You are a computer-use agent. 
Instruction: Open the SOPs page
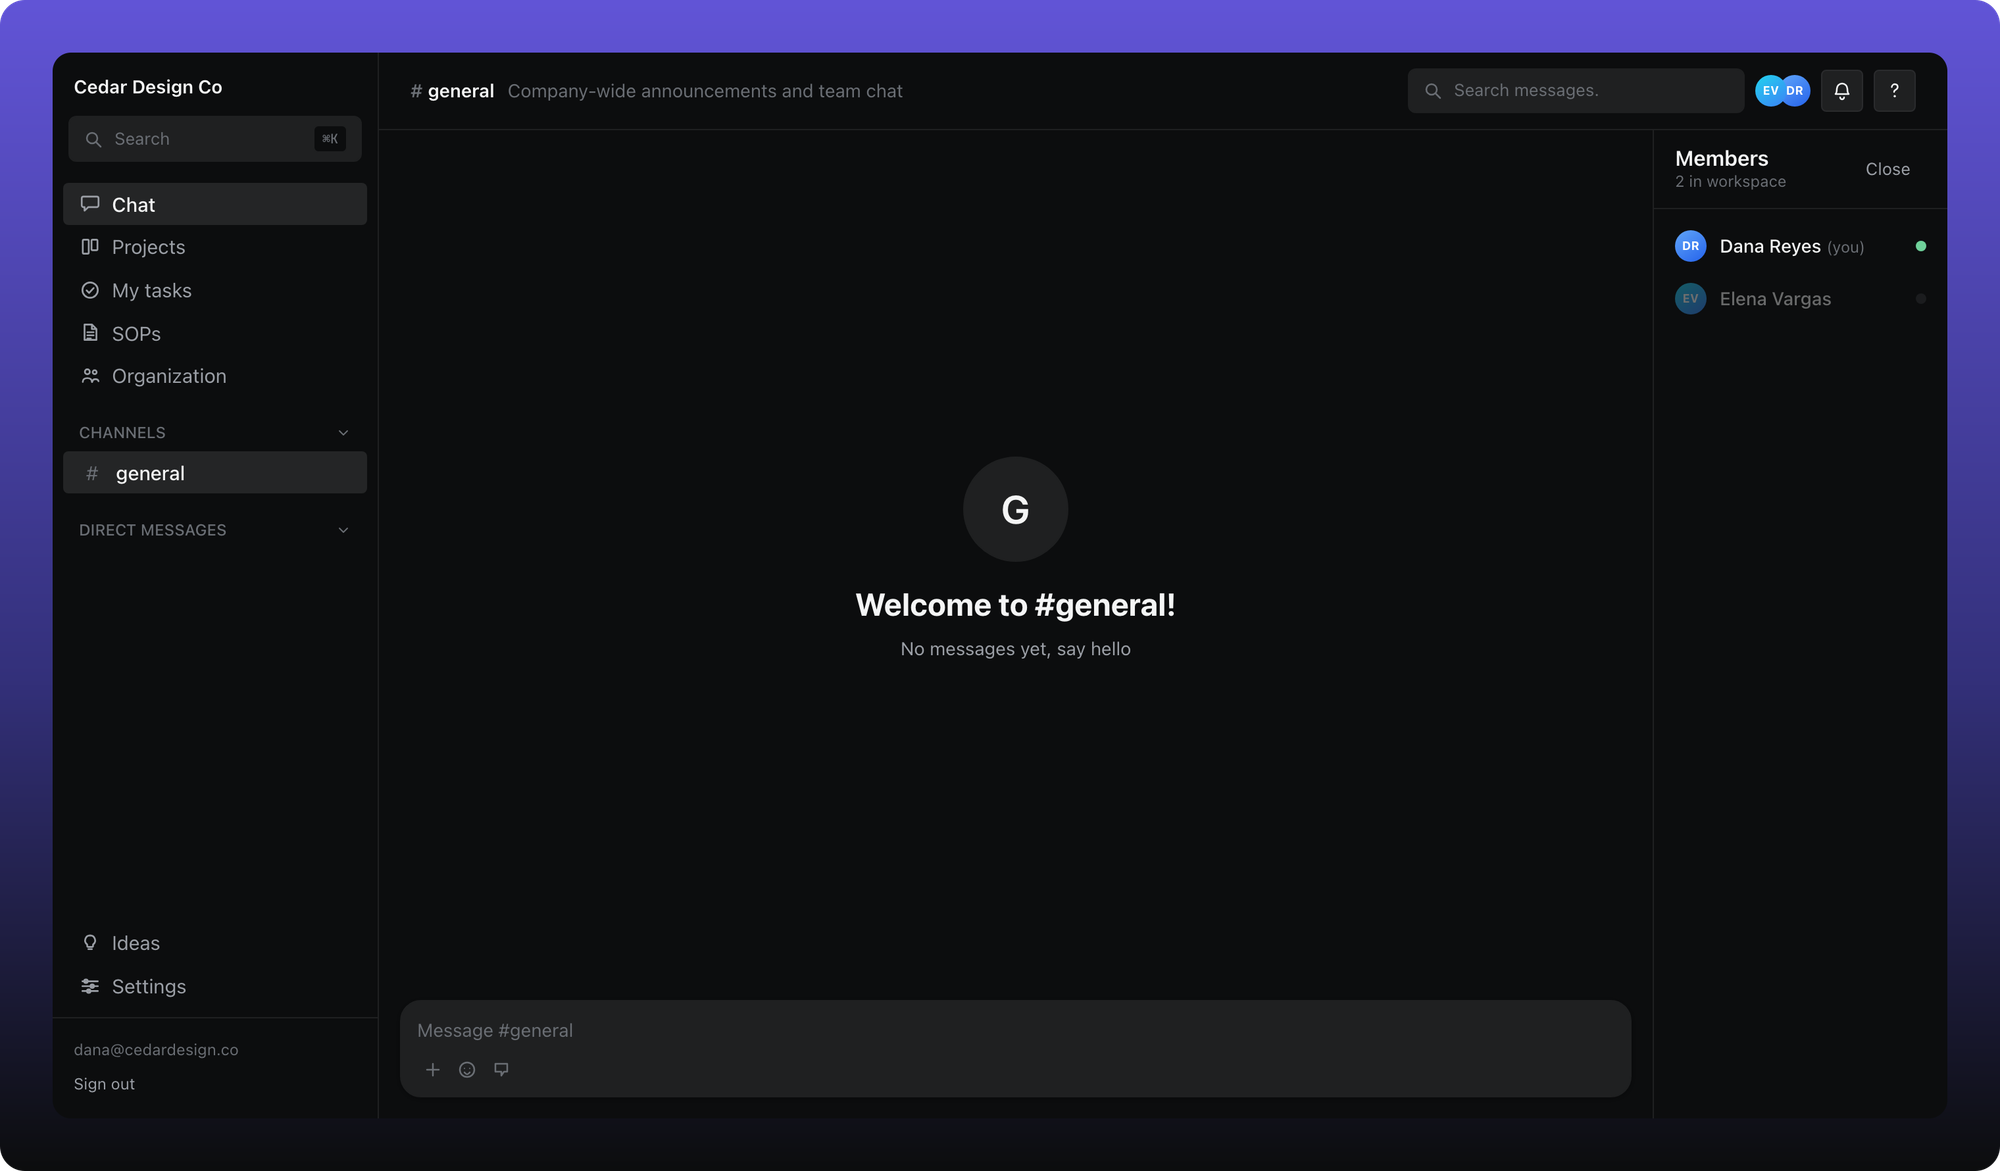(214, 333)
